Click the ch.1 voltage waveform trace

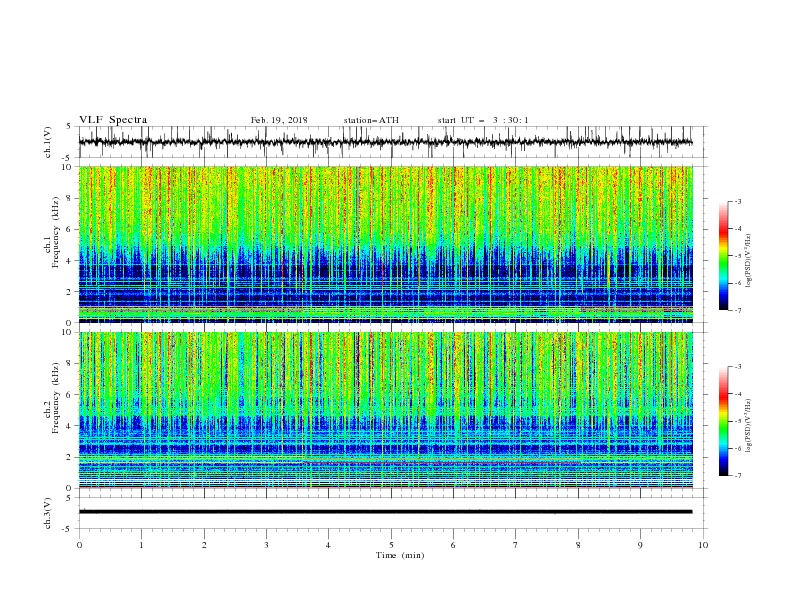(x=385, y=142)
